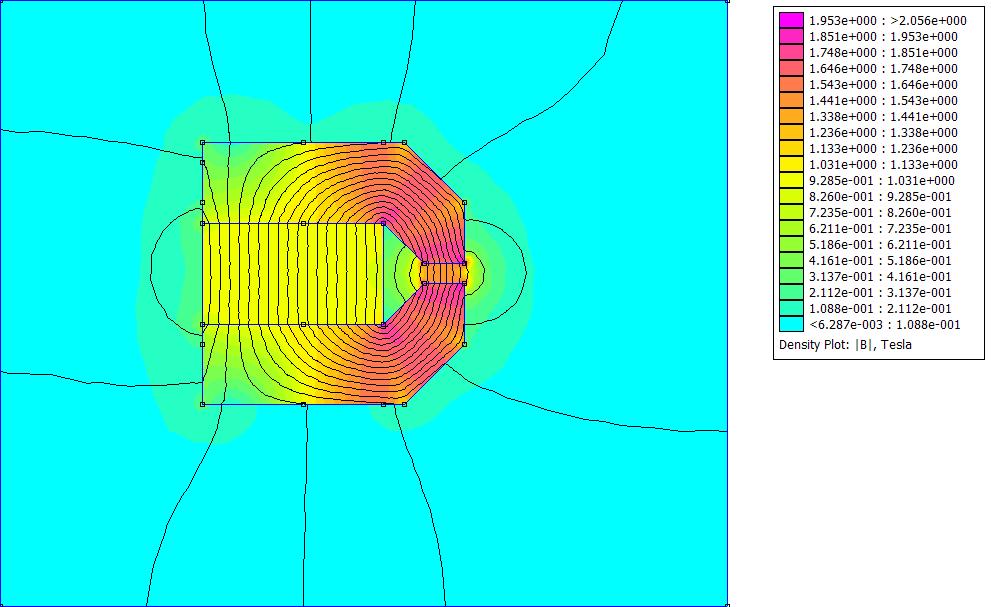The height and width of the screenshot is (607, 991).
Task: Click the magenta swatch for >2.056e+000
Action: (791, 20)
